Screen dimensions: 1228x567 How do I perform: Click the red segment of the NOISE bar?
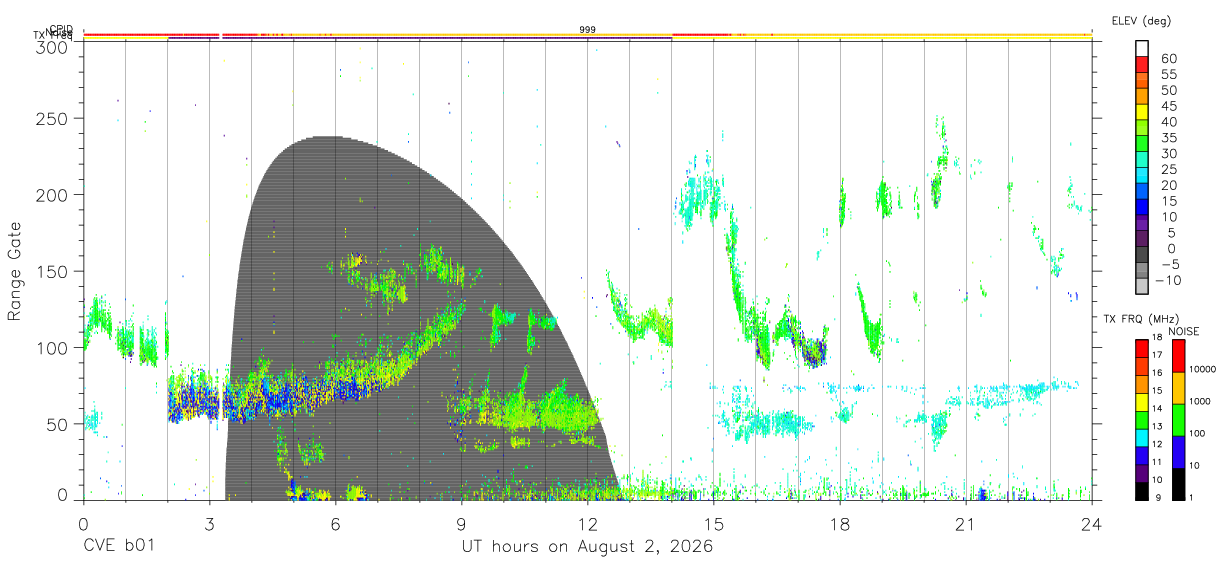[x=1178, y=356]
